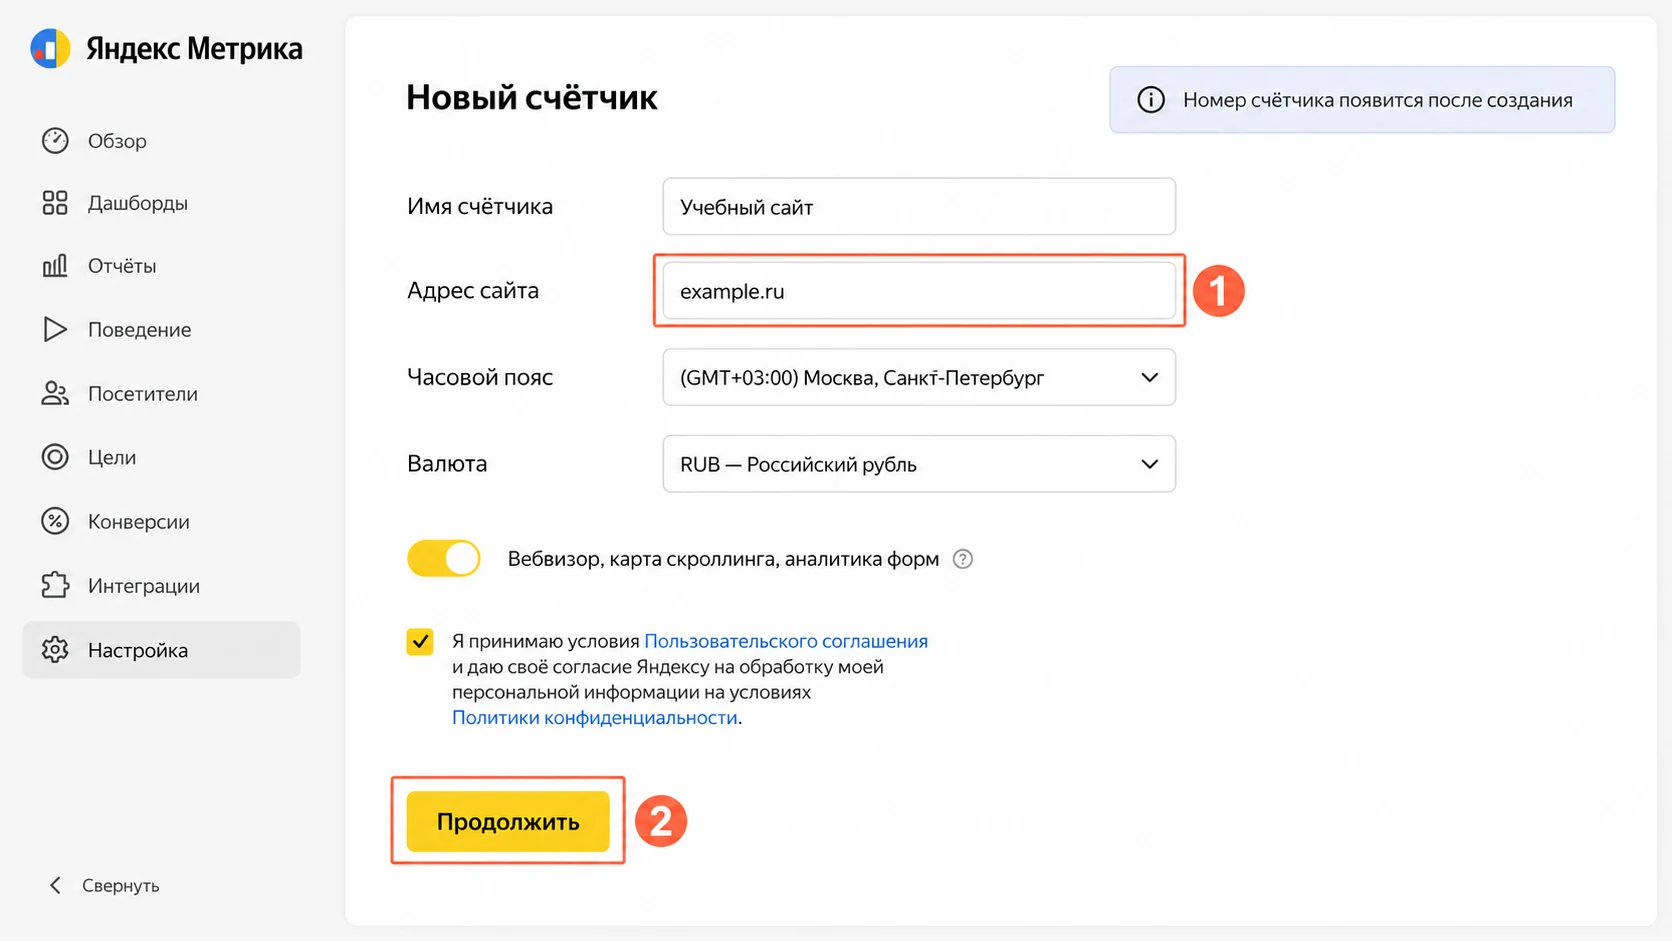Click the Имя счётчика label

point(480,206)
